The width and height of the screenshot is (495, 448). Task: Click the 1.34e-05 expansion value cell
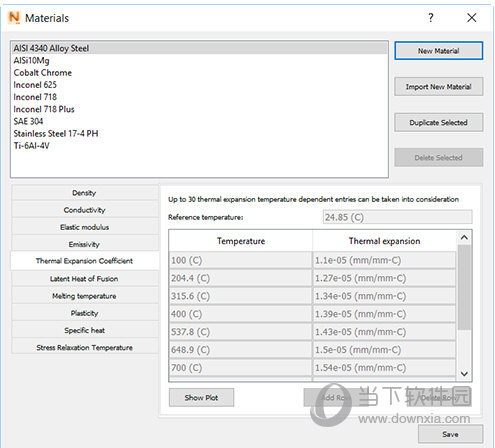[x=384, y=296]
